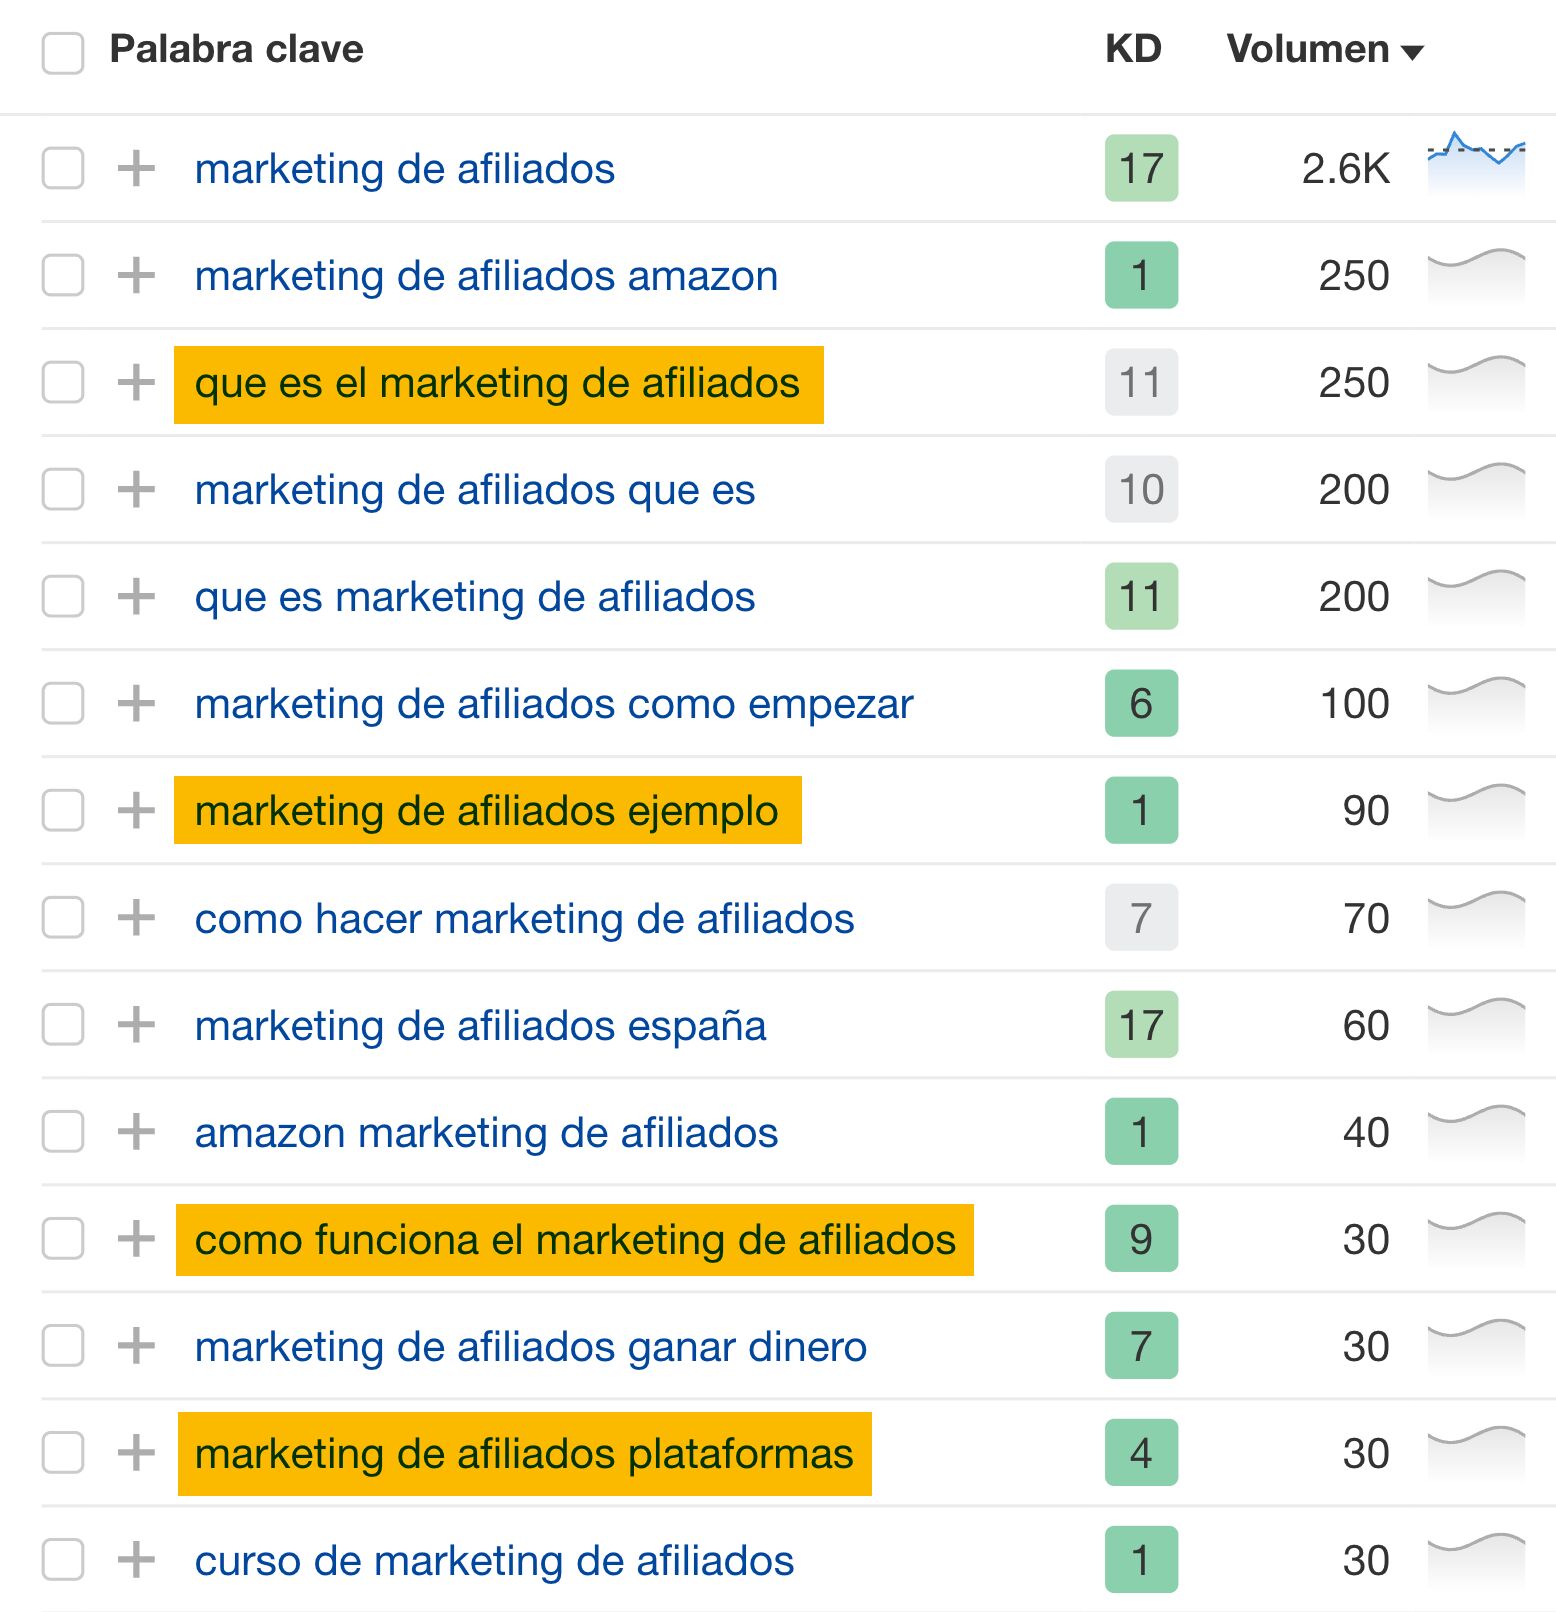Click the plus icon beside "marketing de afiliados"
Image resolution: width=1556 pixels, height=1612 pixels.
[x=137, y=169]
